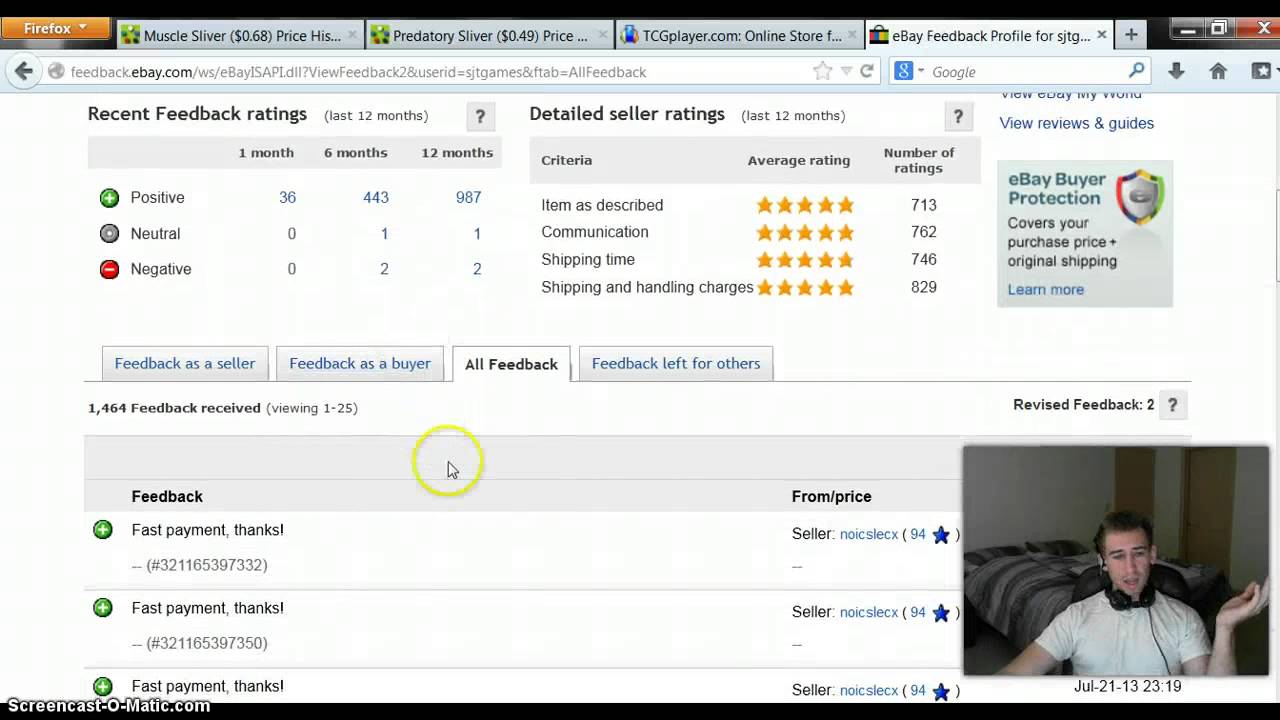Select the Feedback as a buyer tab

360,364
